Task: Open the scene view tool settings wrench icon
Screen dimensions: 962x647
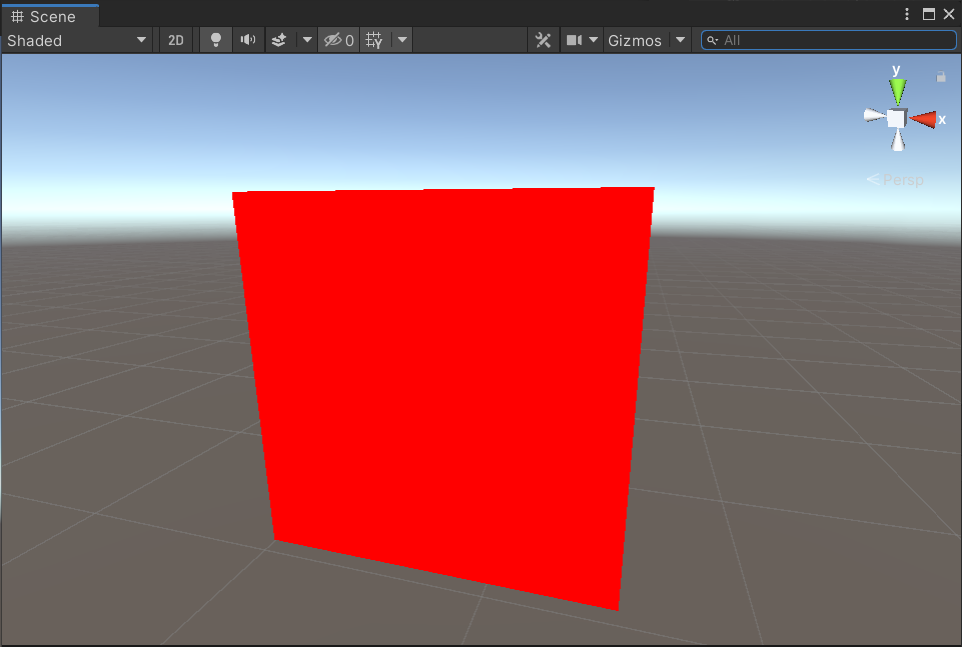Action: (x=543, y=40)
